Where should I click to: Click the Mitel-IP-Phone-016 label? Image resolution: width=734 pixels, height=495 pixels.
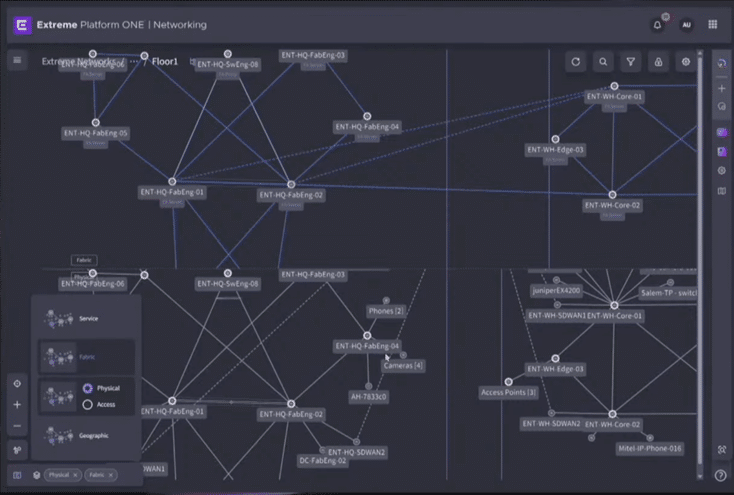click(x=650, y=449)
